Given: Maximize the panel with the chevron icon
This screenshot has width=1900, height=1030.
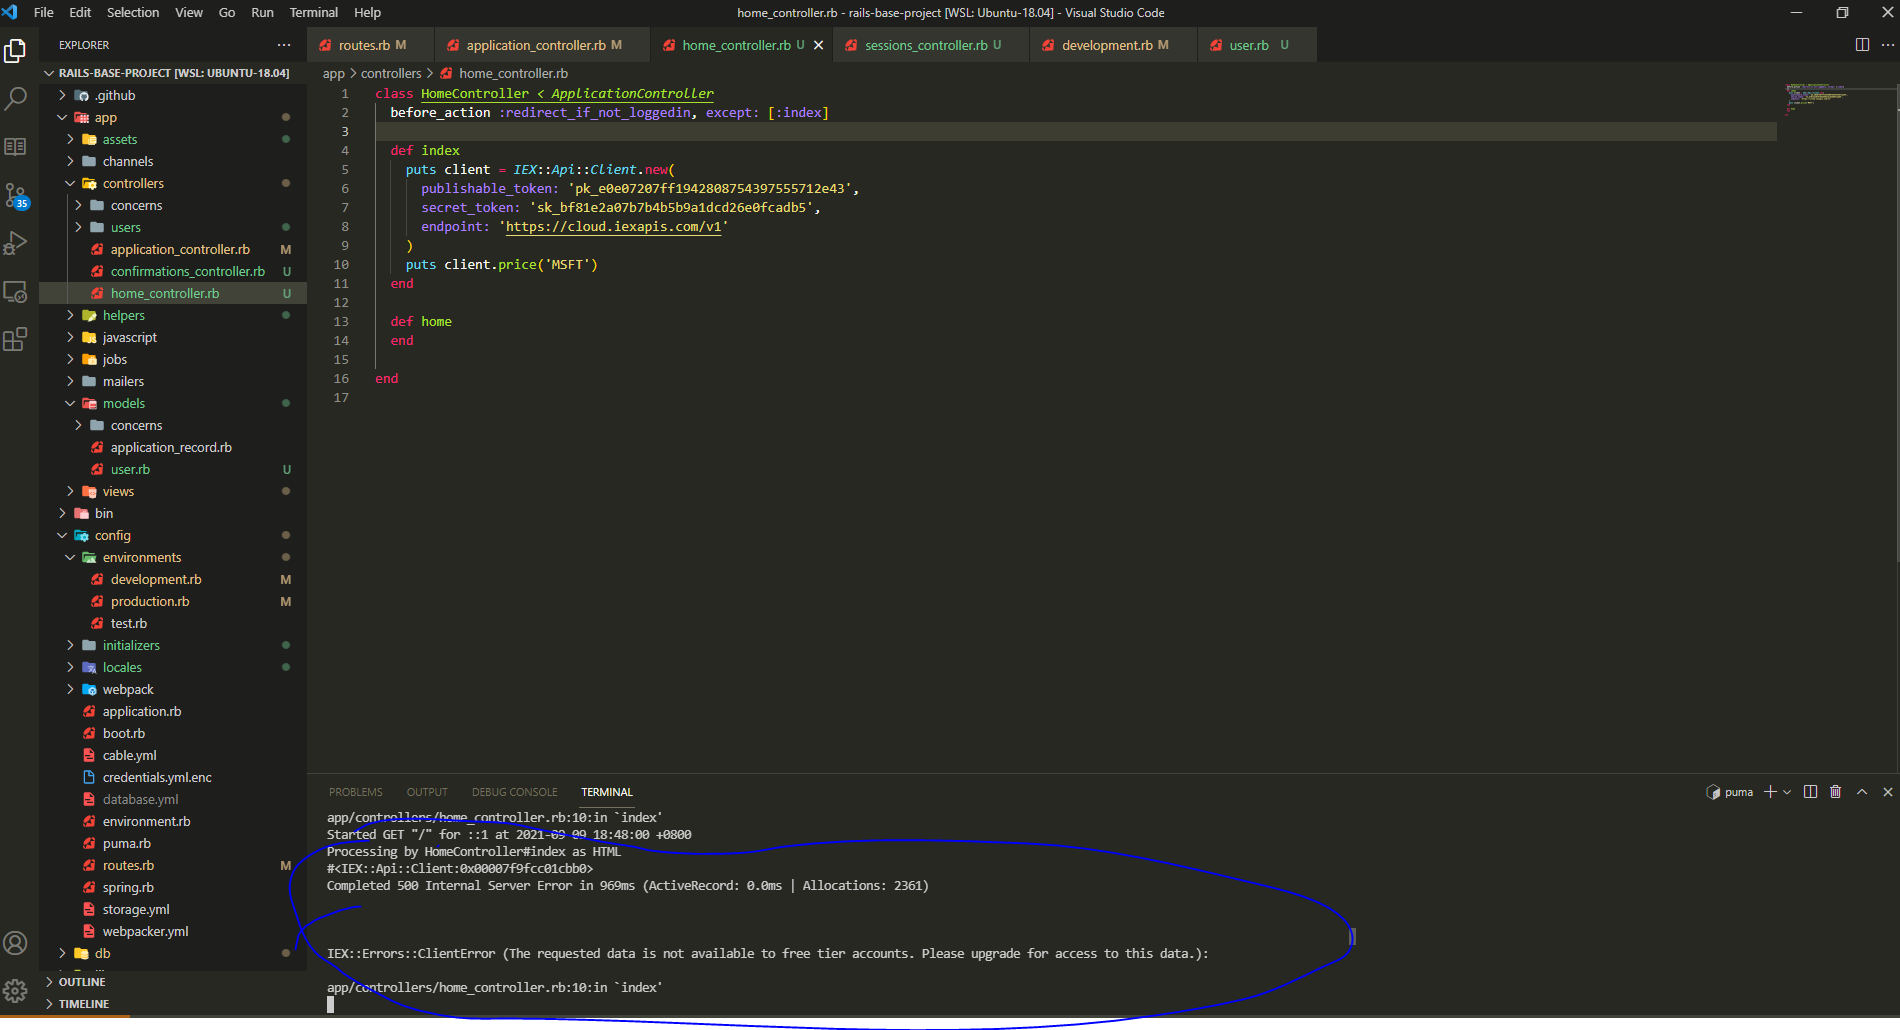Looking at the screenshot, I should 1861,791.
